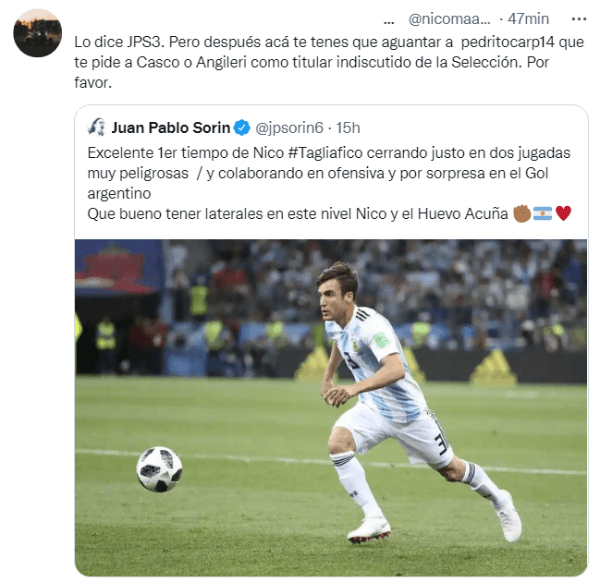
Task: Open the football player photo
Action: coord(331,408)
